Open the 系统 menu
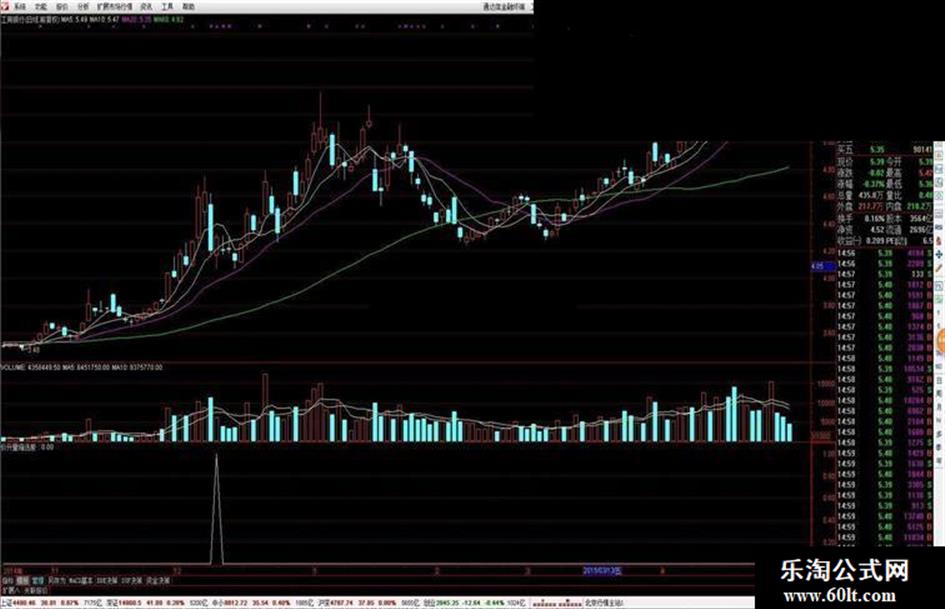The image size is (945, 609). click(x=20, y=7)
